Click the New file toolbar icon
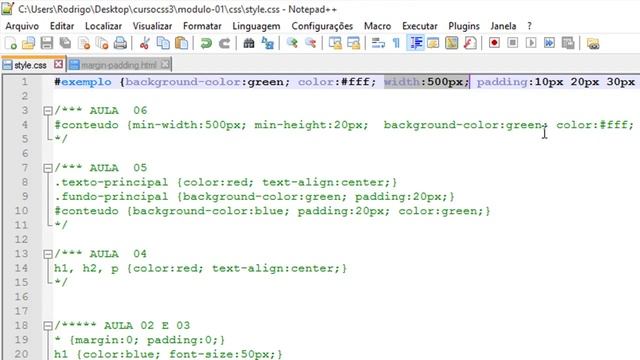 (11, 43)
